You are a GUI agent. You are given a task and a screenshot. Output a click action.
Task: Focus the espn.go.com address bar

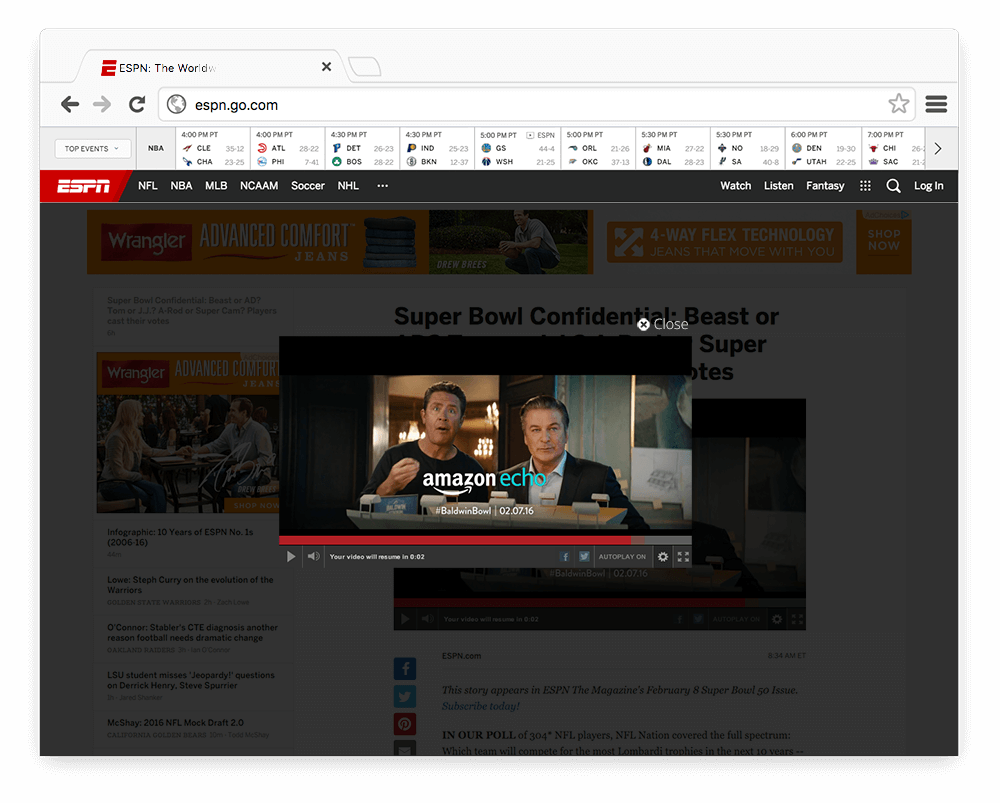pos(537,104)
